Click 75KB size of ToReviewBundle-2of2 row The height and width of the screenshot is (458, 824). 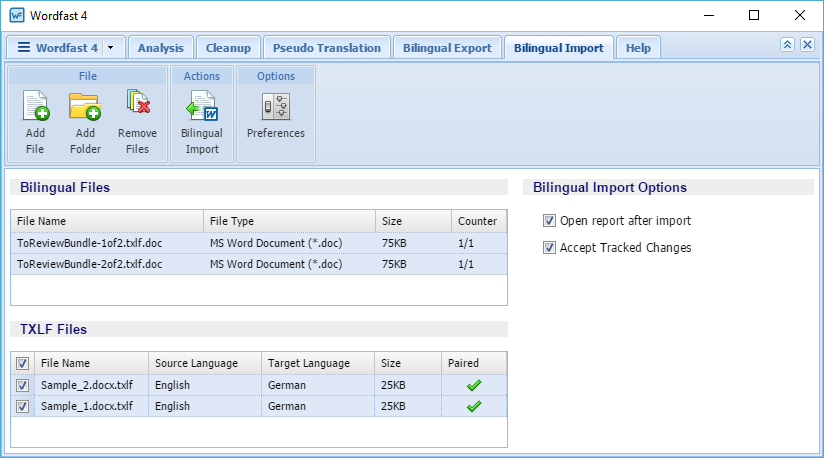click(394, 264)
